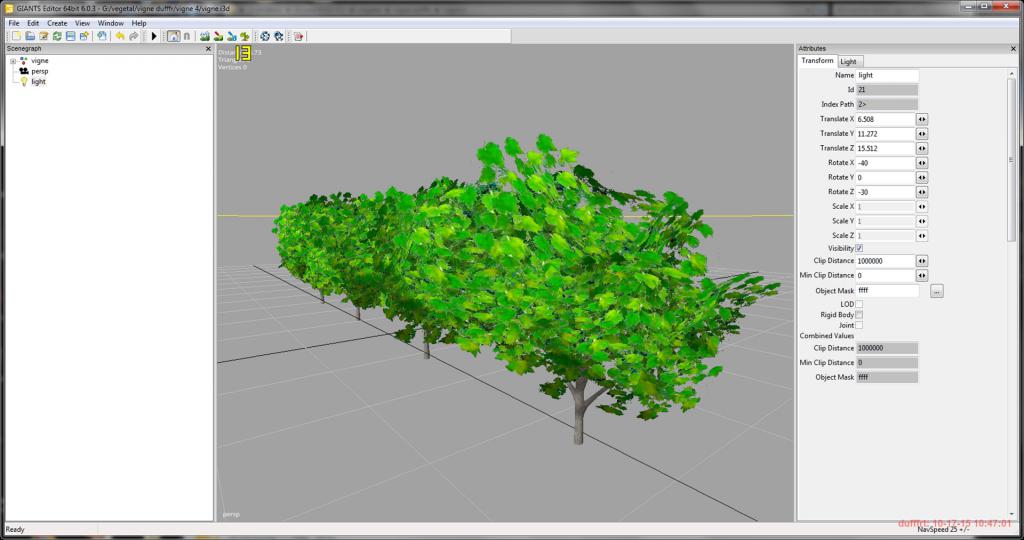
Task: Click the yellow Undo arrow
Action: click(x=120, y=37)
